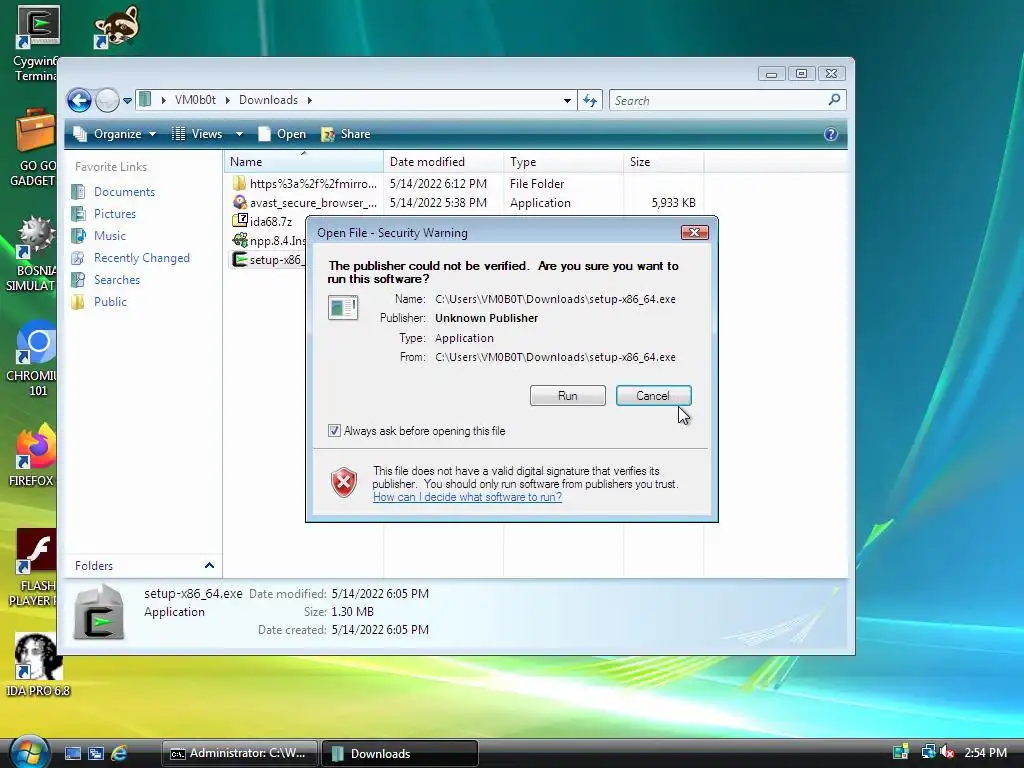Expand the arrow after Downloads in address bar
The image size is (1024, 768).
(x=310, y=100)
